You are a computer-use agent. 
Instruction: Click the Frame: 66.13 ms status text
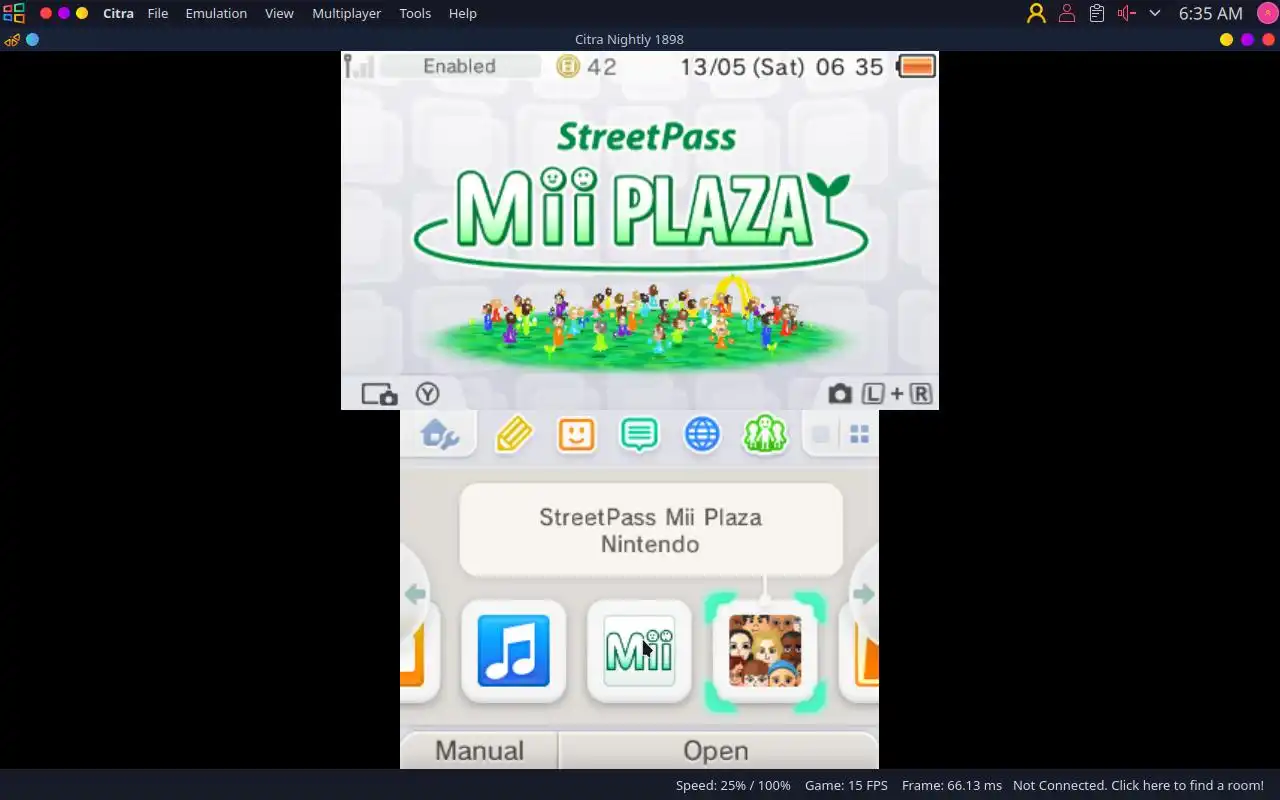[x=951, y=785]
